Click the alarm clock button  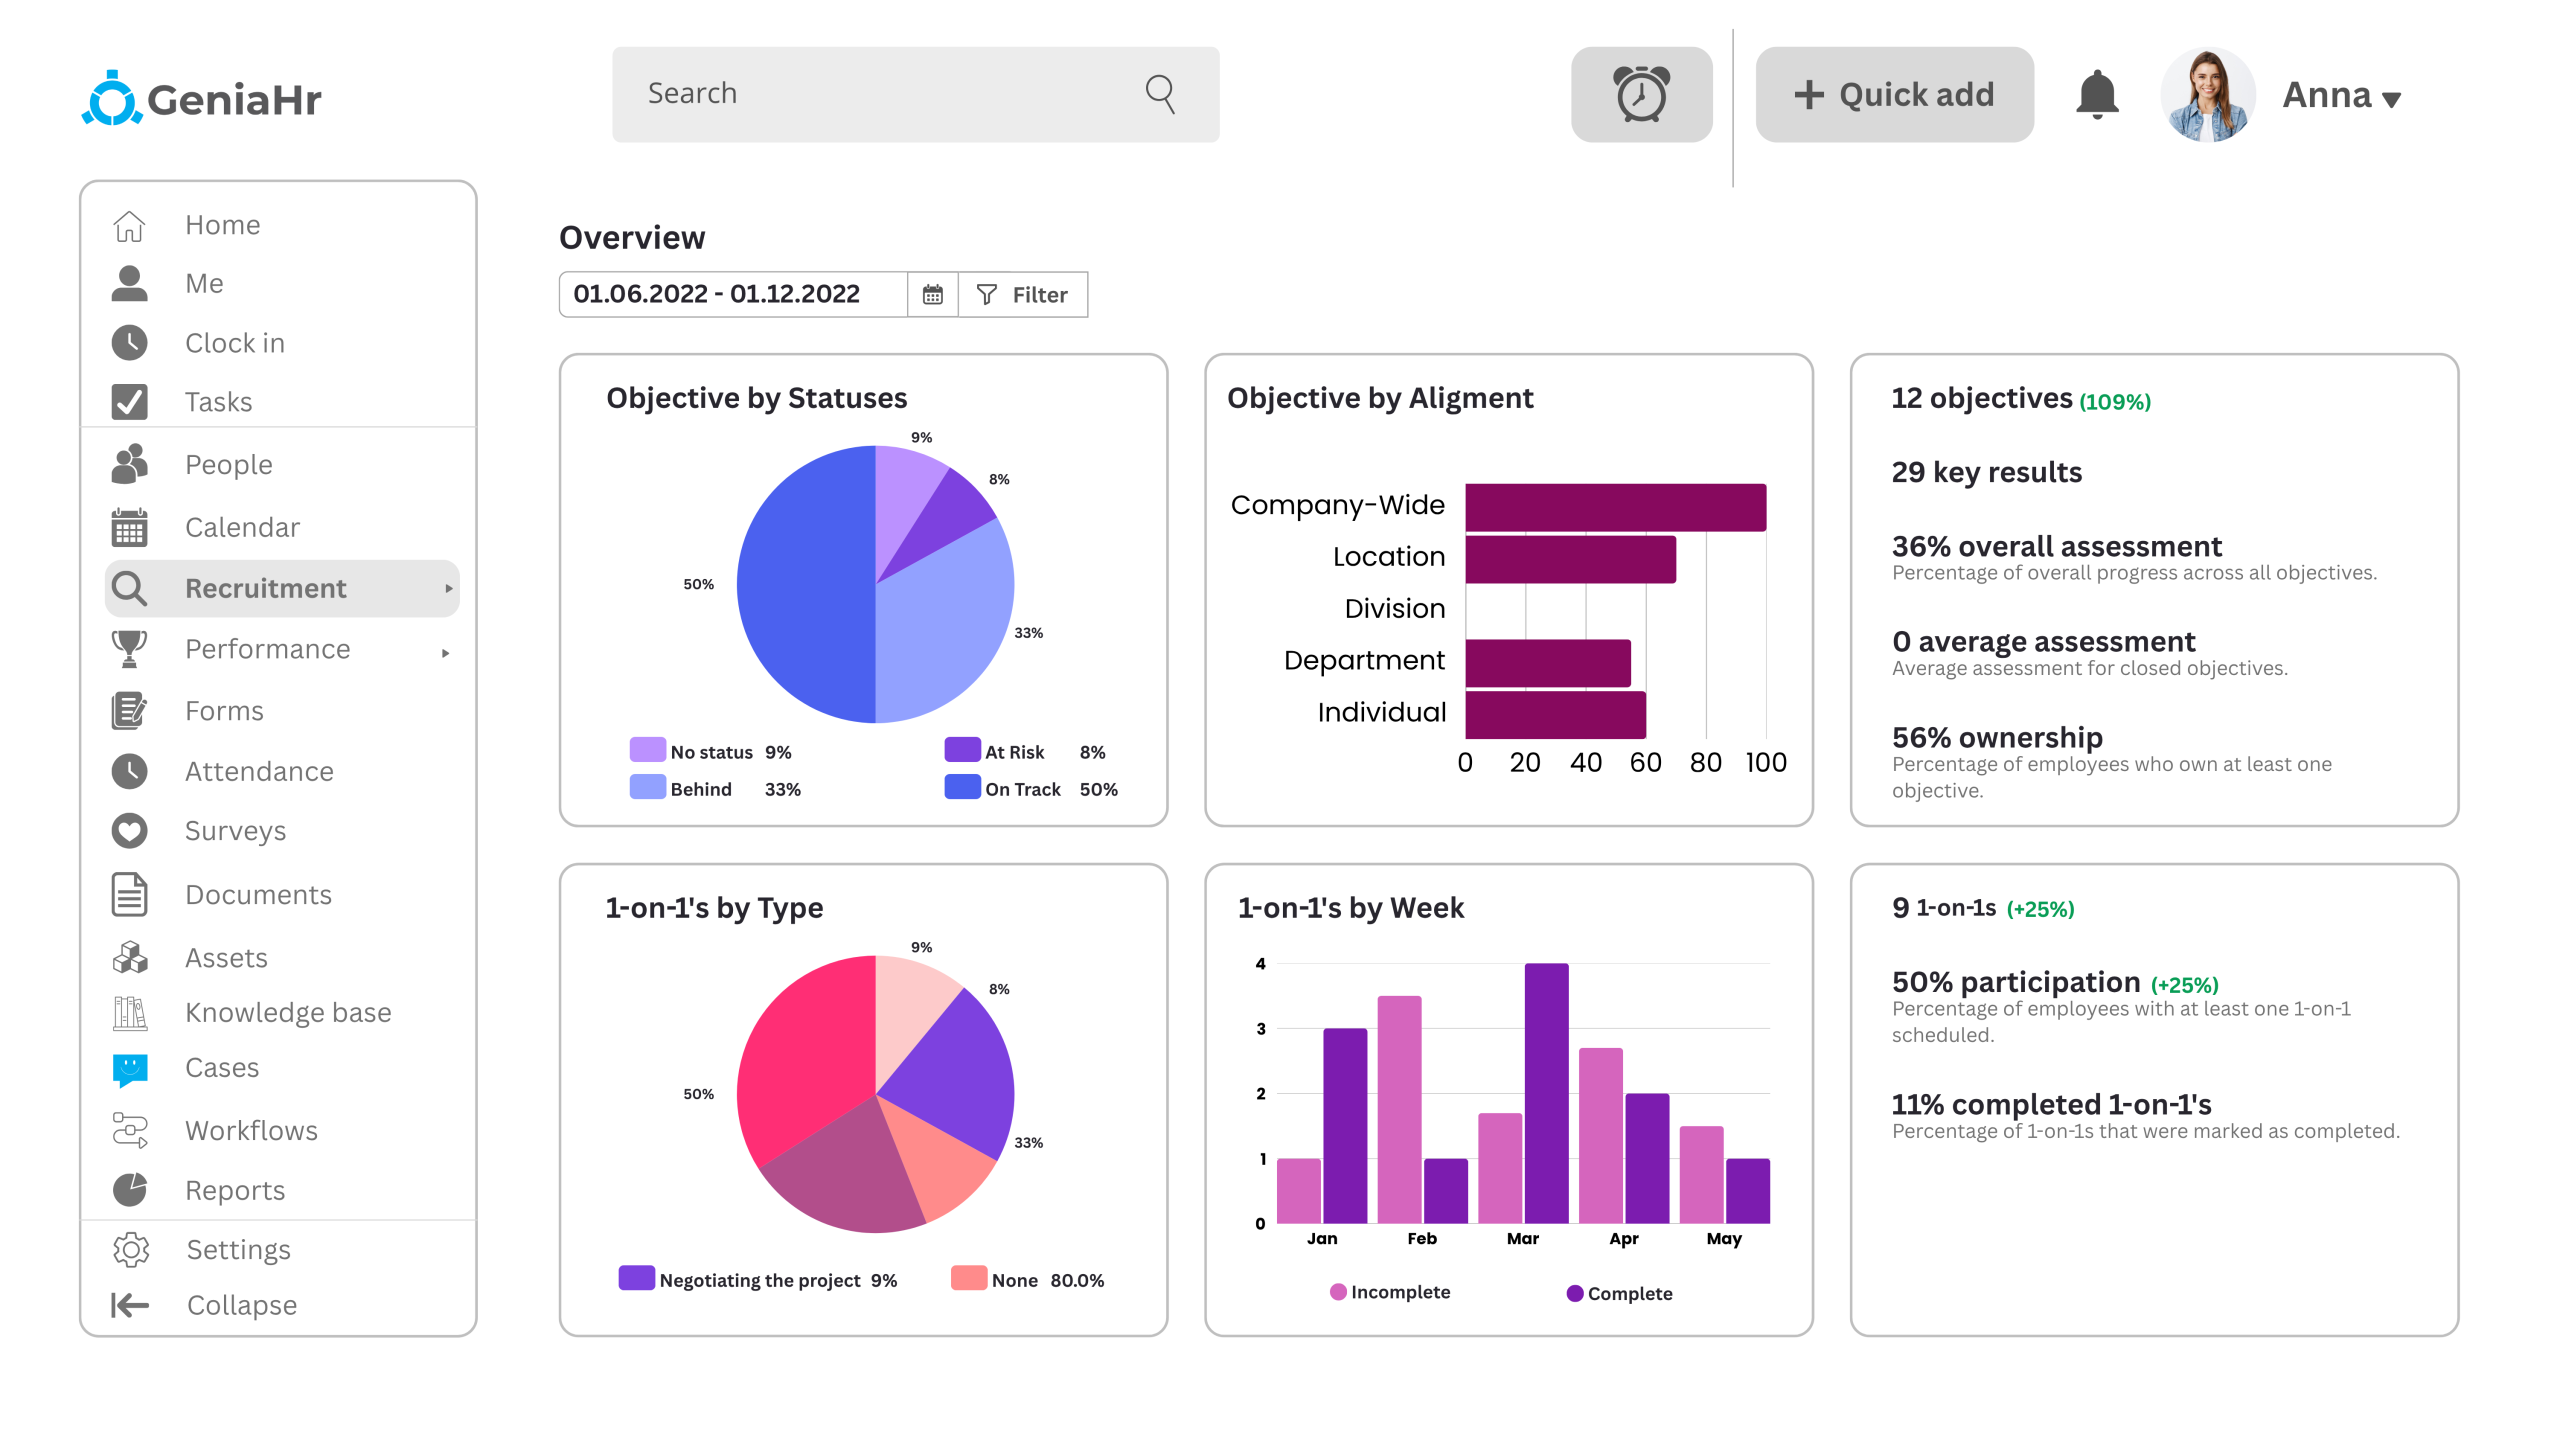tap(1641, 94)
